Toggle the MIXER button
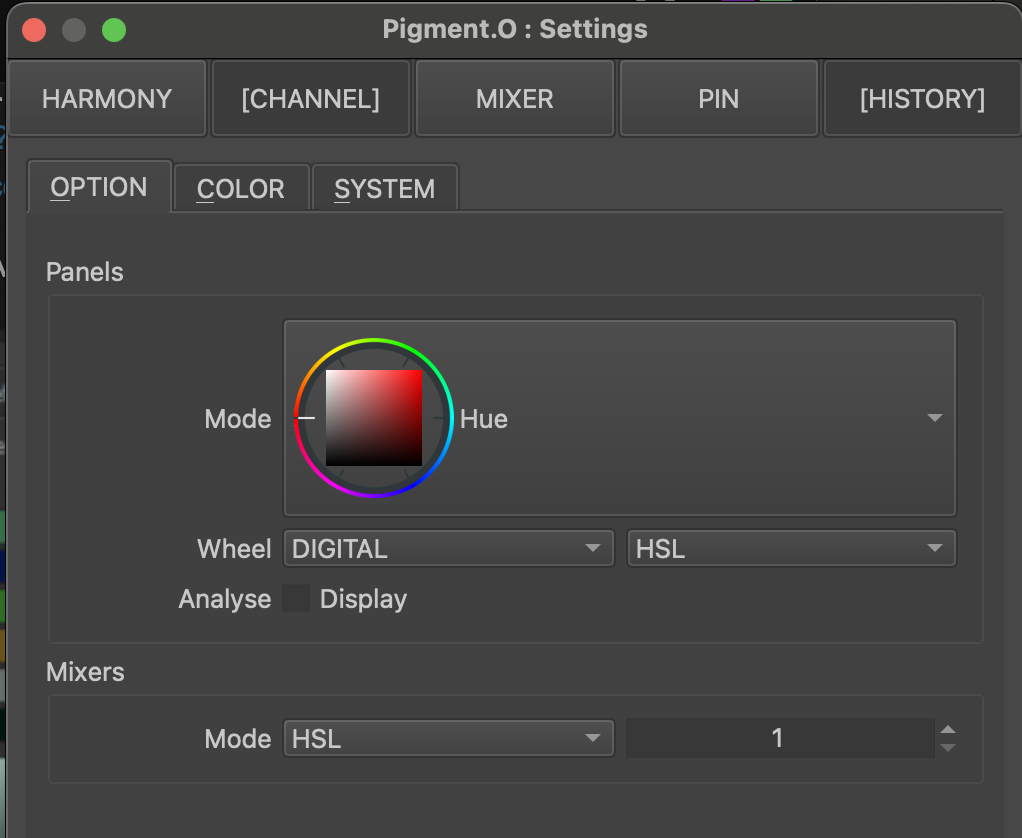 (515, 99)
